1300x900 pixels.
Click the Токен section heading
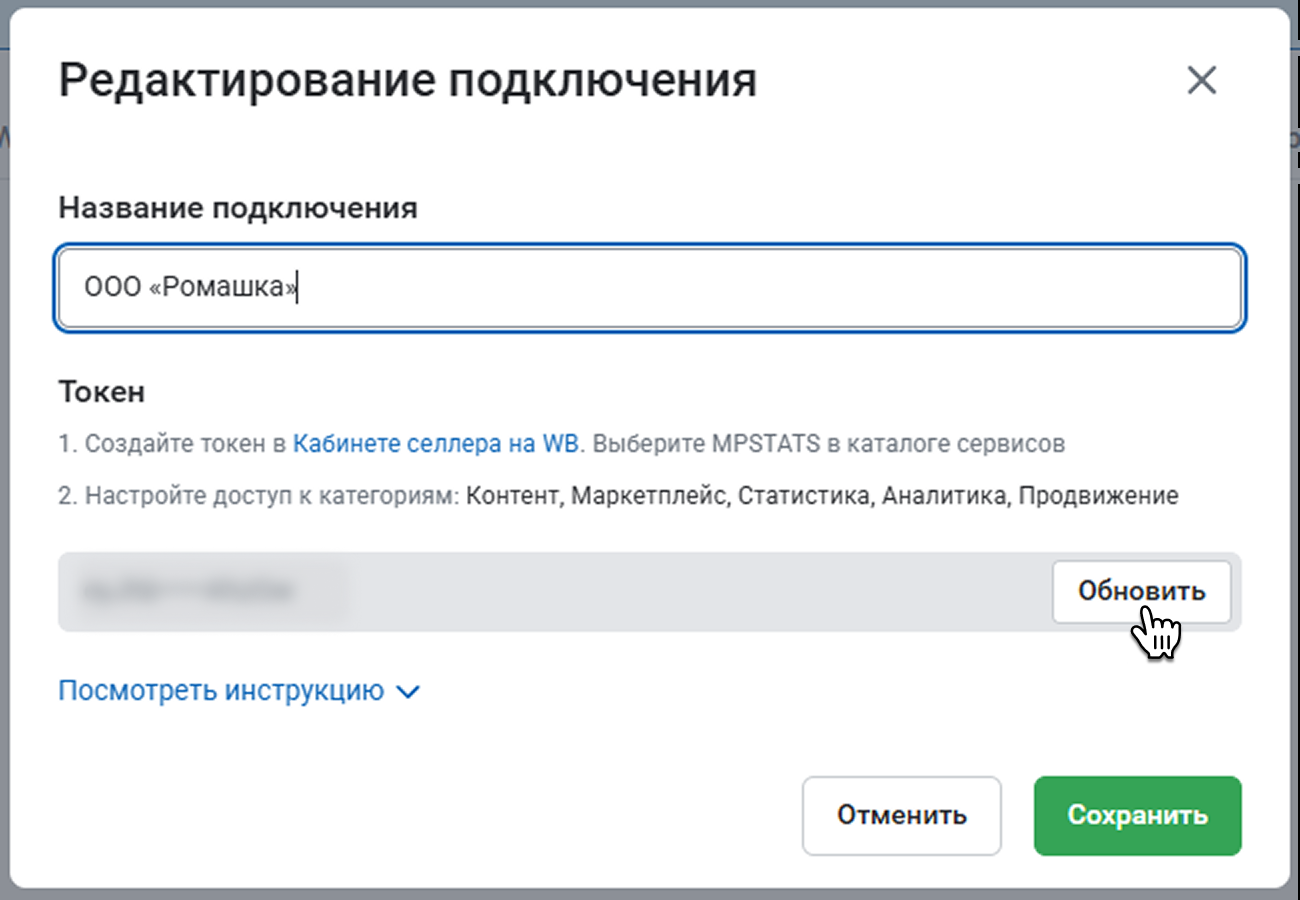coord(101,392)
